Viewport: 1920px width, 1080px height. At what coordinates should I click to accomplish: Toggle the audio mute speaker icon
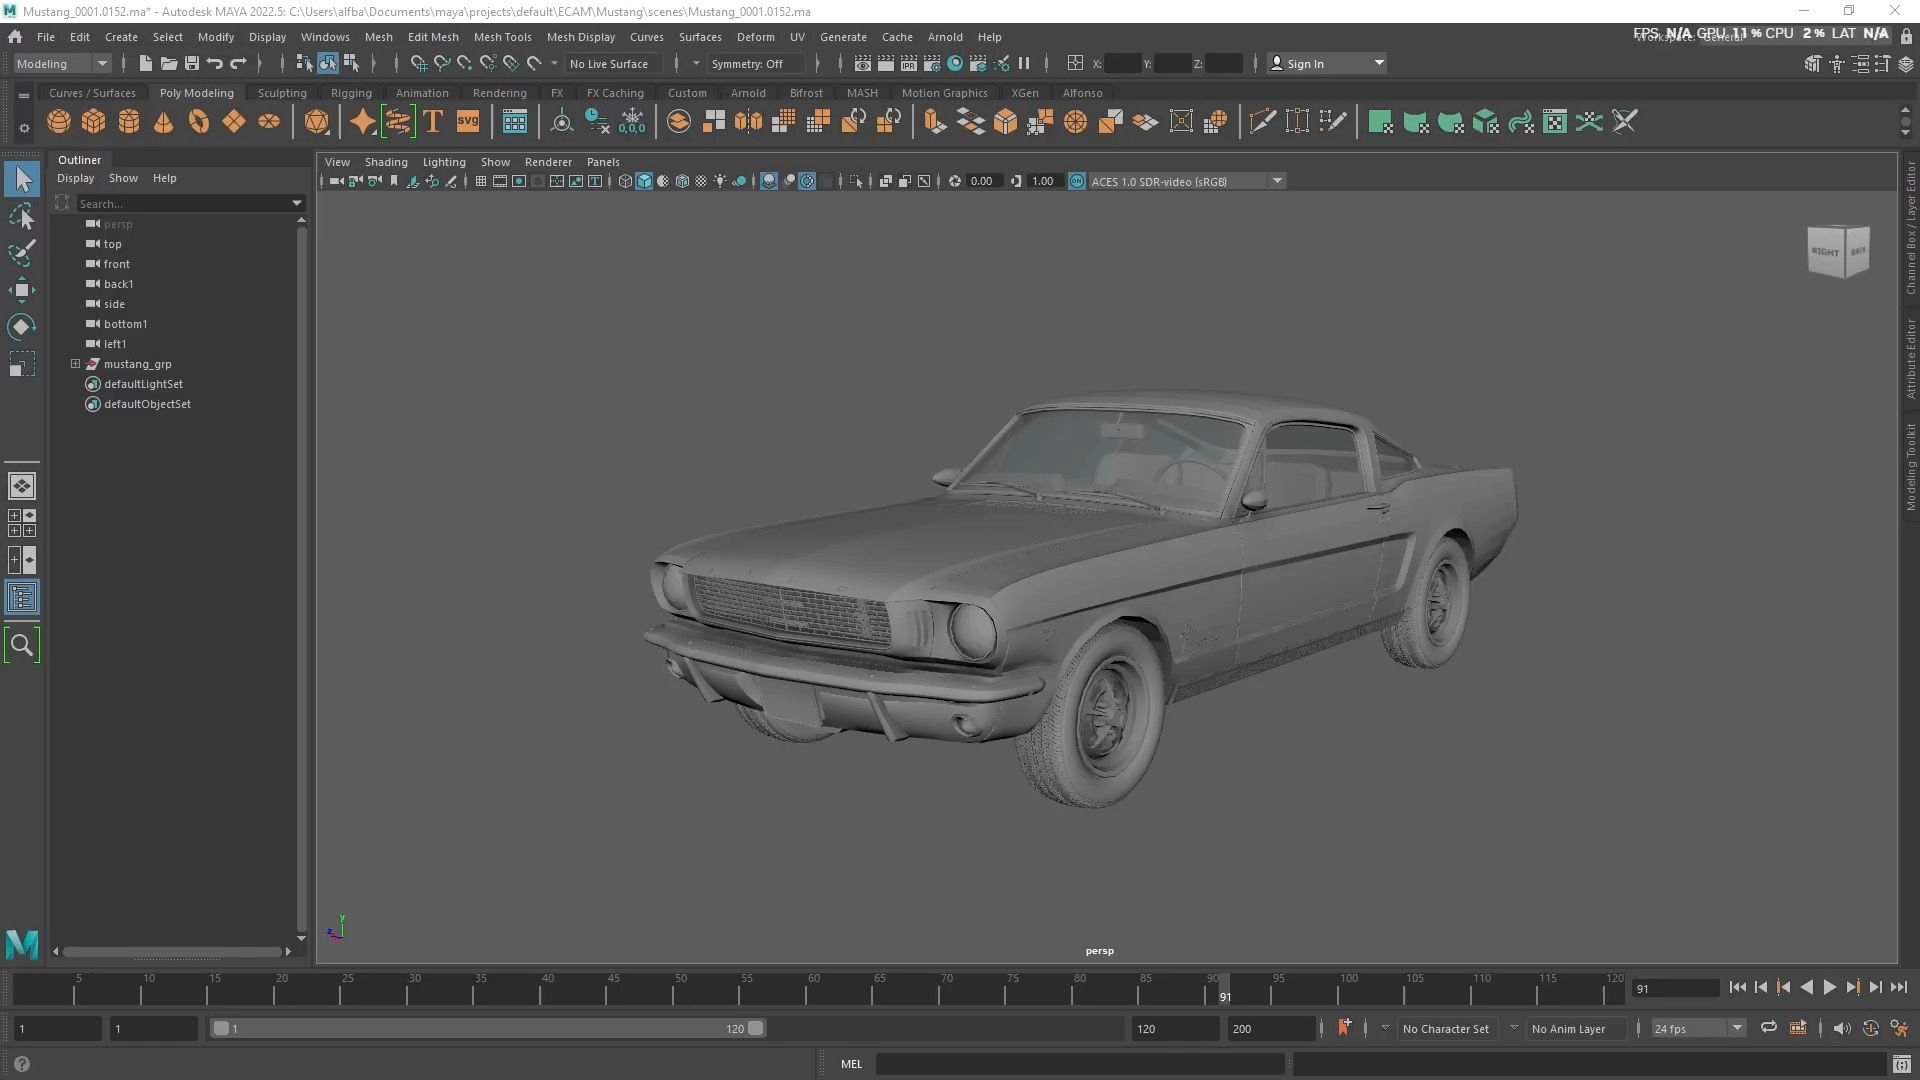pyautogui.click(x=1841, y=1028)
